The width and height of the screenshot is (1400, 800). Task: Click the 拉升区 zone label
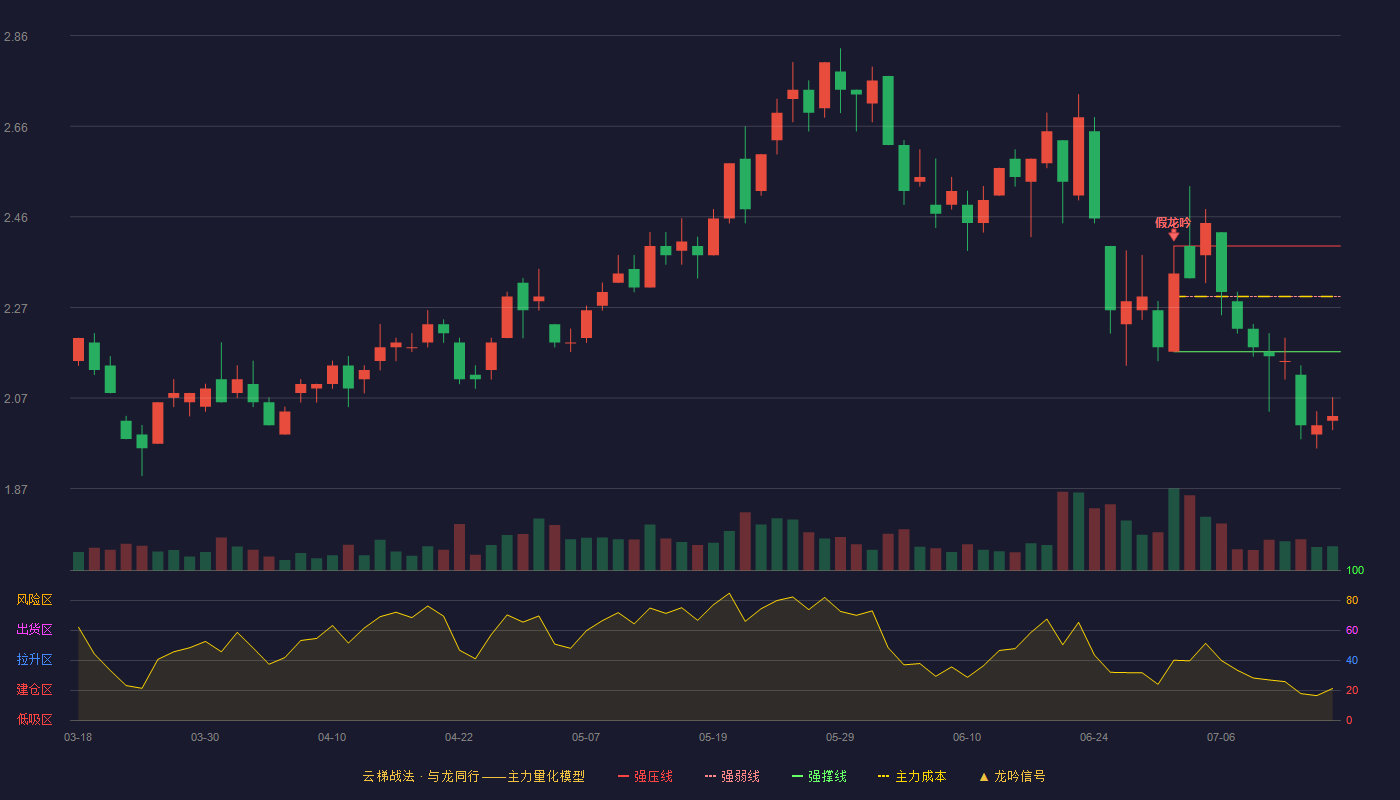[x=34, y=660]
